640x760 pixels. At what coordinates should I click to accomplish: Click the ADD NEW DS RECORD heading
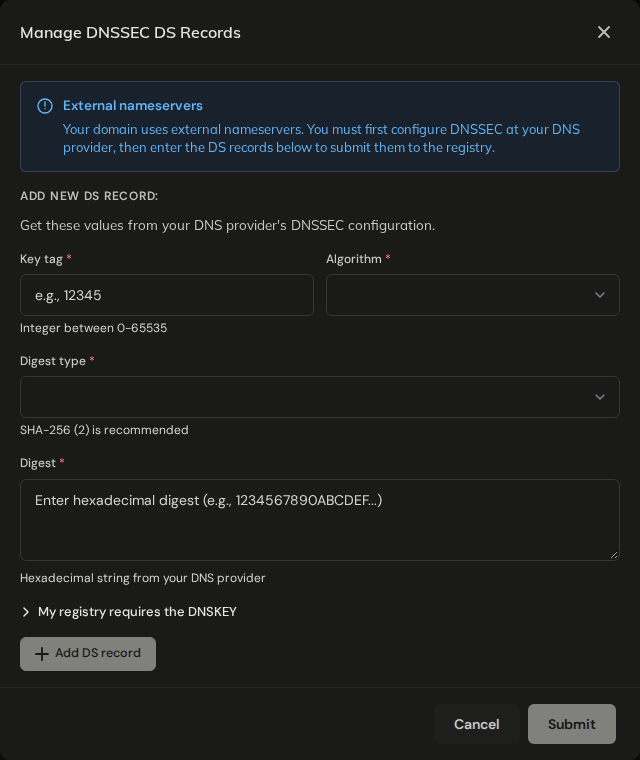(x=89, y=196)
